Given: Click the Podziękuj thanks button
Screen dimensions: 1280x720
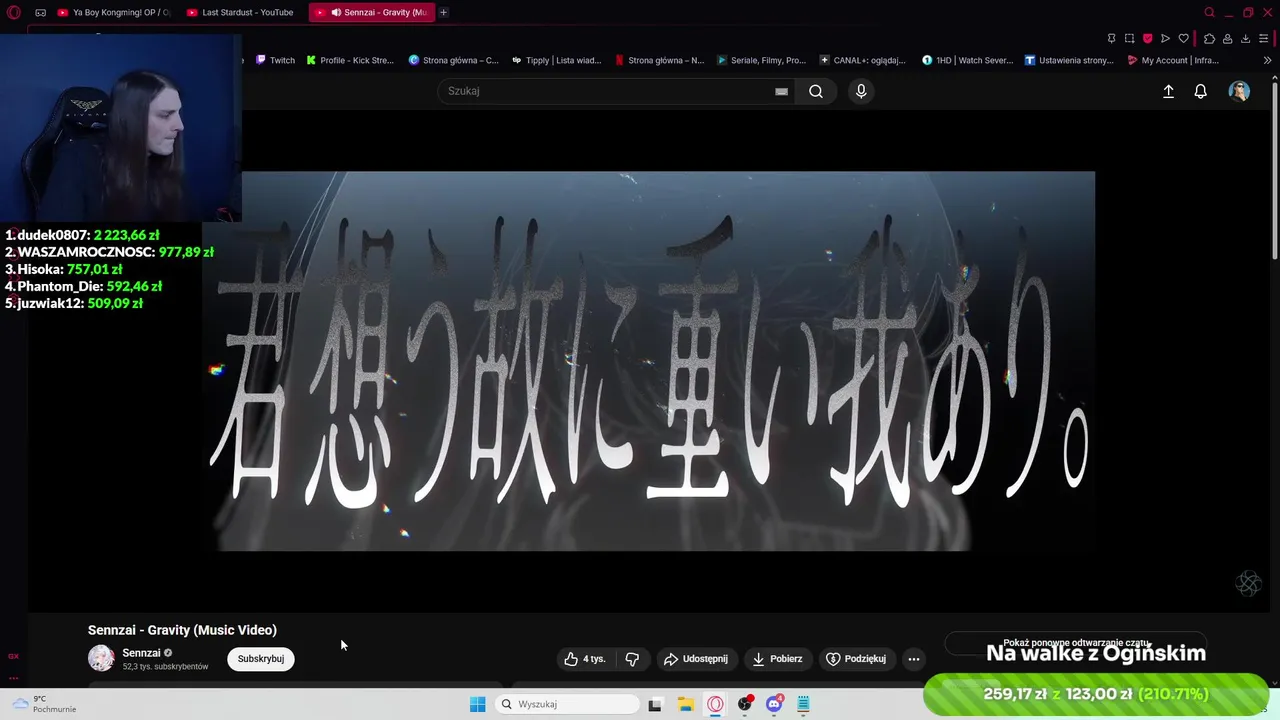Looking at the screenshot, I should tap(856, 658).
